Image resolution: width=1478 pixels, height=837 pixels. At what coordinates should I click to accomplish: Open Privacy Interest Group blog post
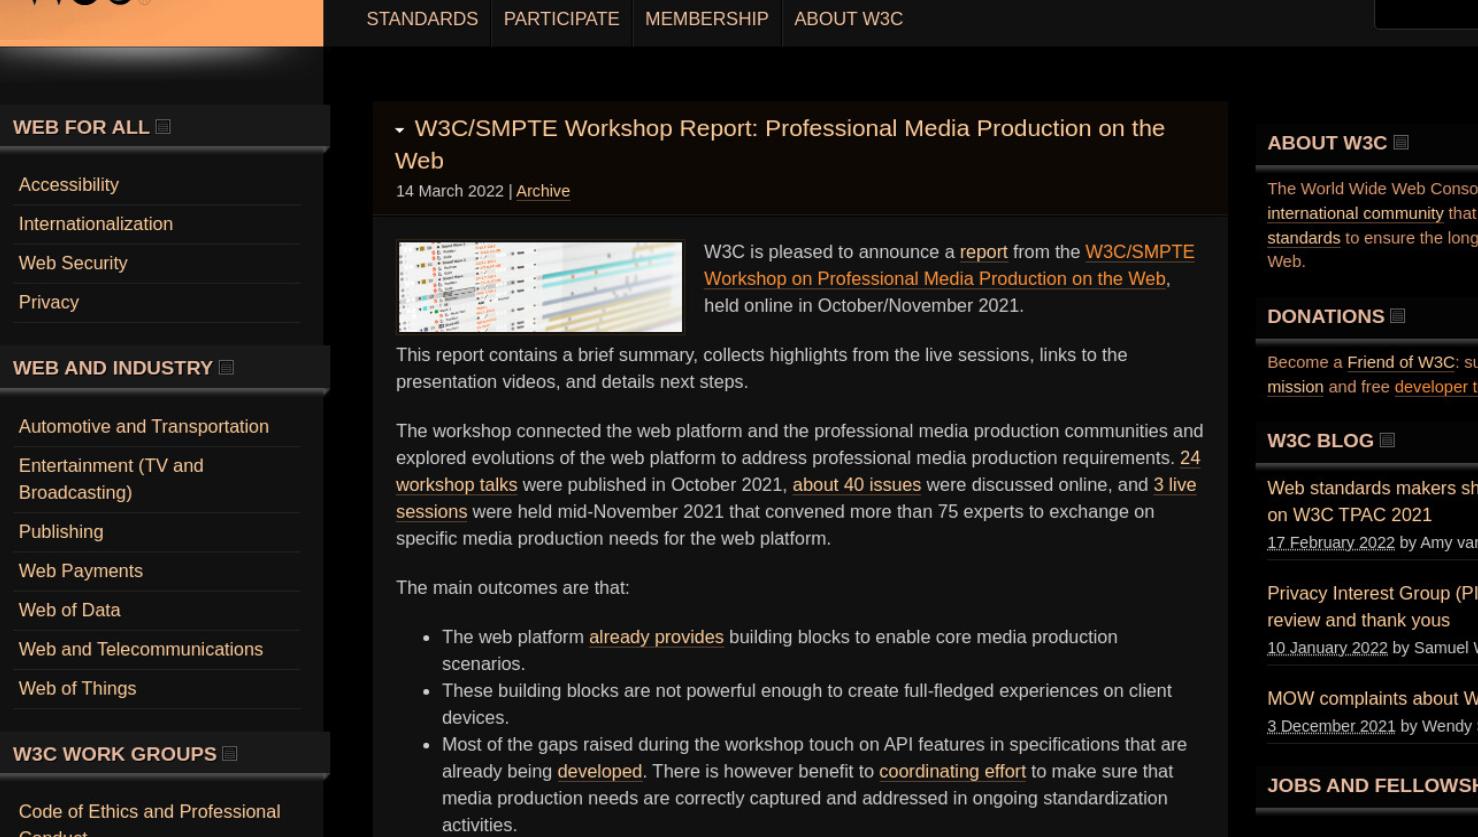[1372, 606]
